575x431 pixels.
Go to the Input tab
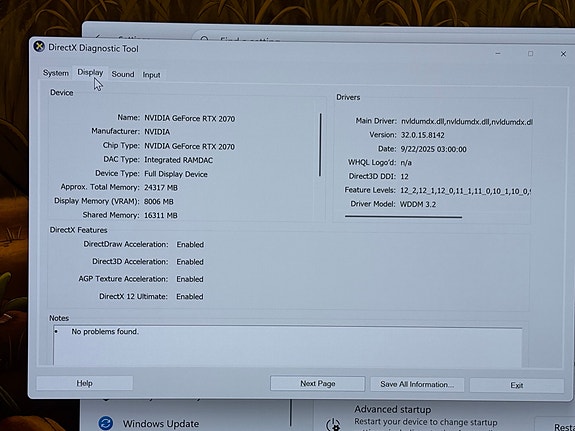[151, 75]
